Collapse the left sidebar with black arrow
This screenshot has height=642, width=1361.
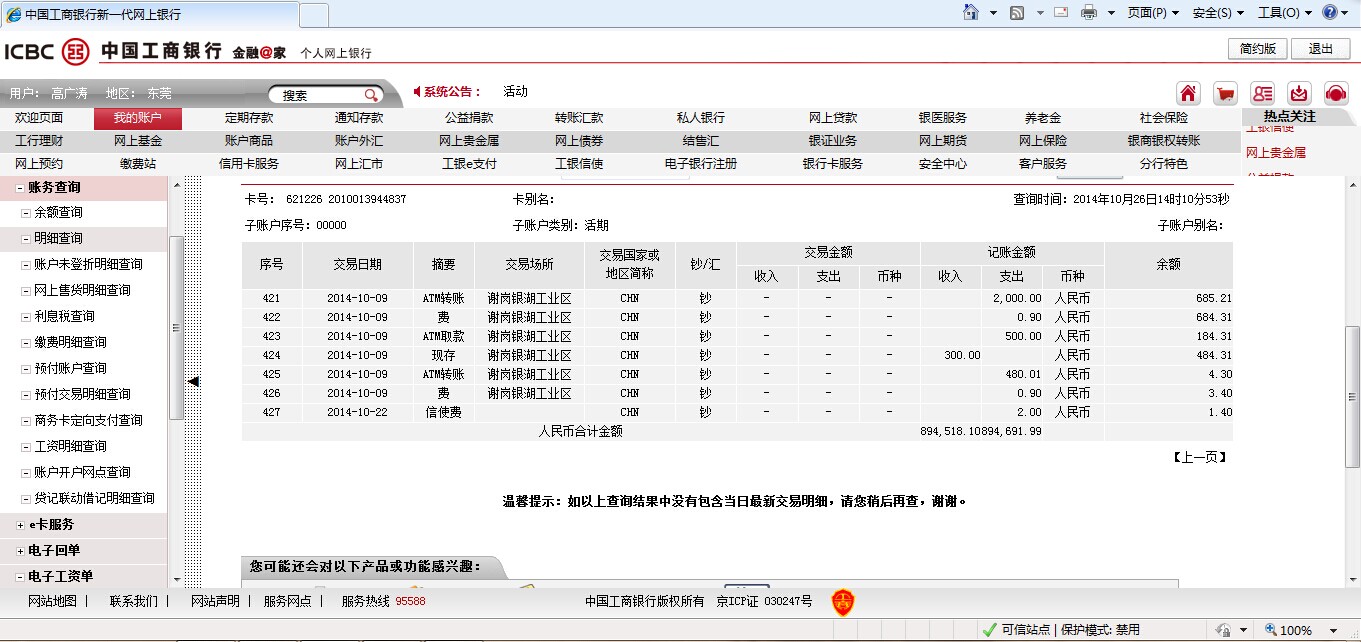(194, 381)
